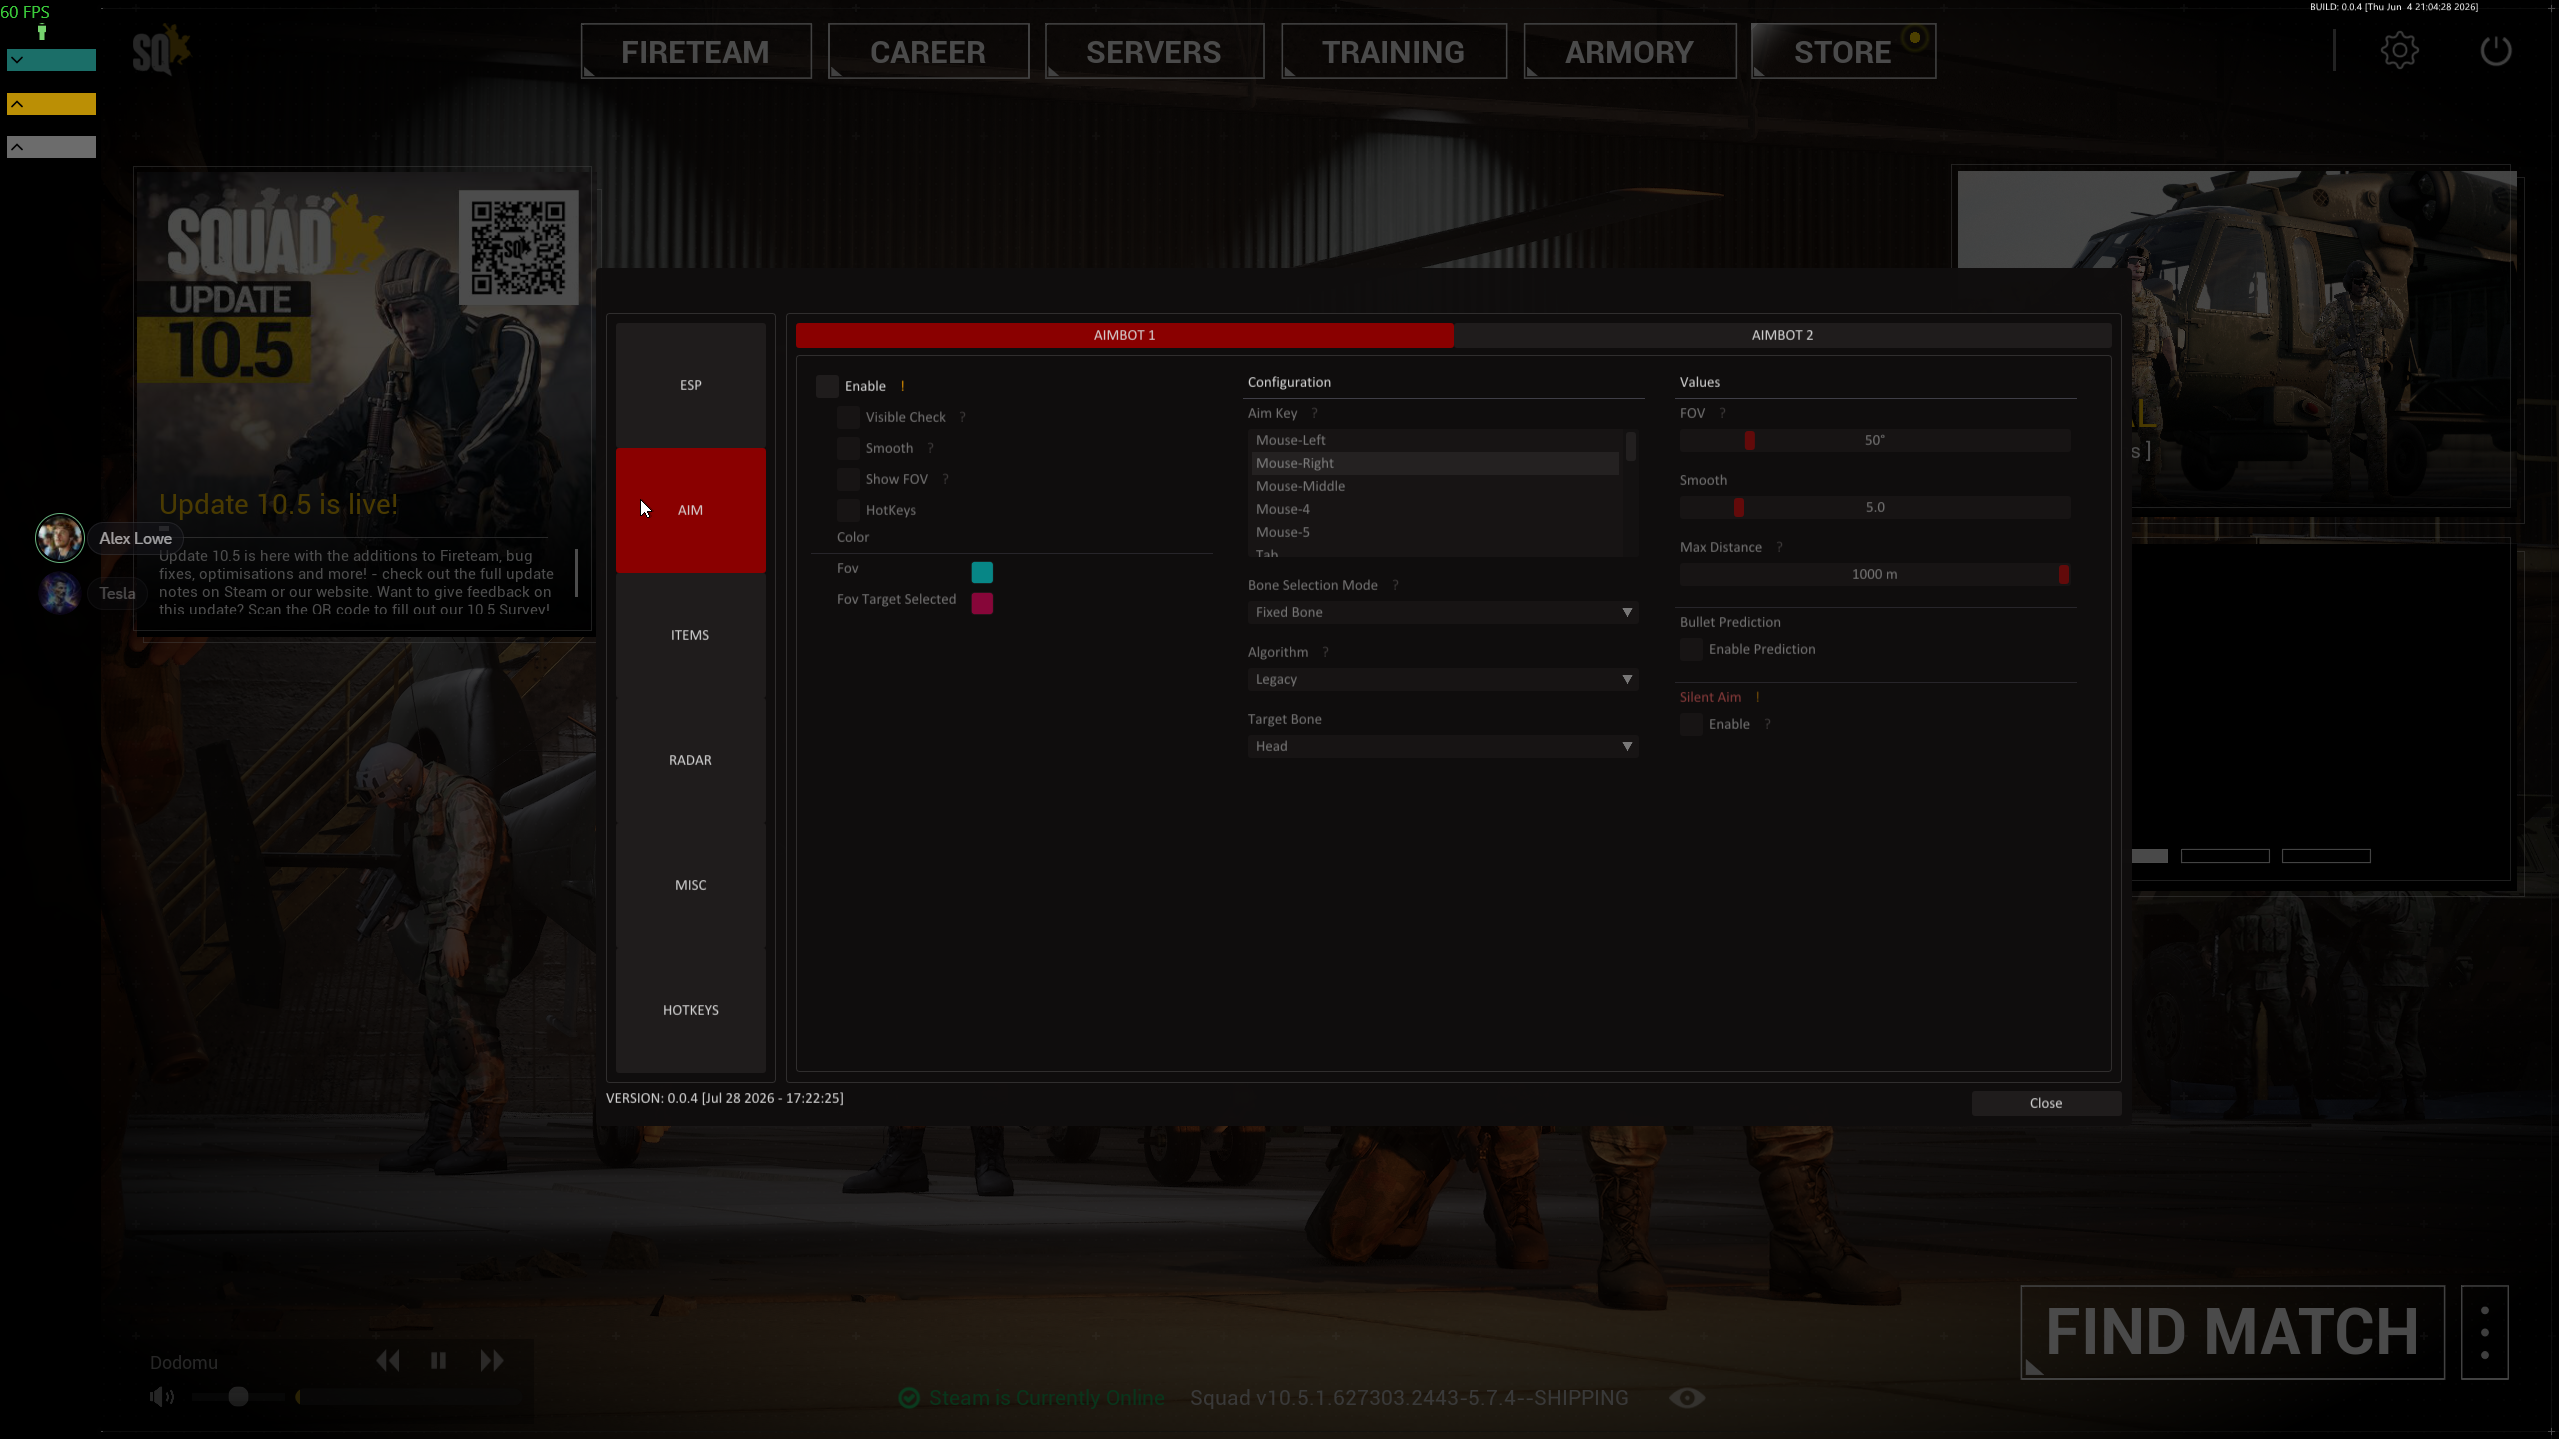
Task: Click the green Steam online check icon
Action: (908, 1397)
